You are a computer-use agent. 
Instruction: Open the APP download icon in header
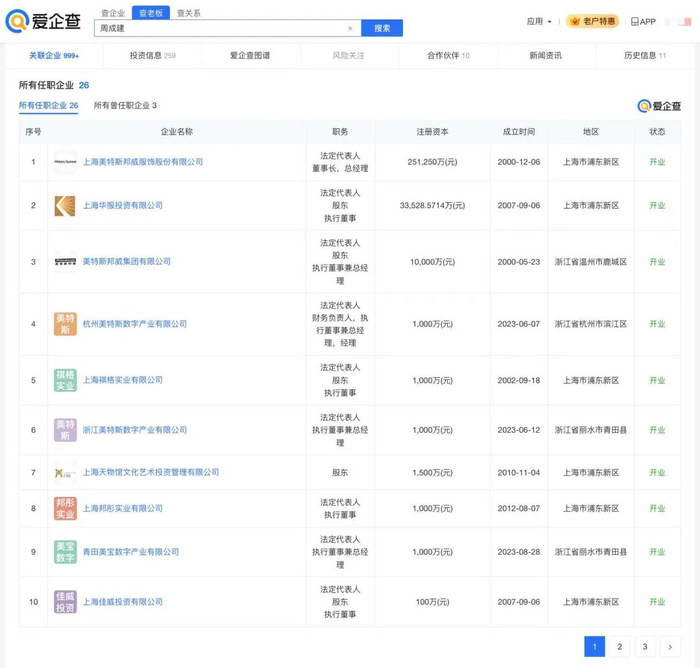[x=643, y=21]
